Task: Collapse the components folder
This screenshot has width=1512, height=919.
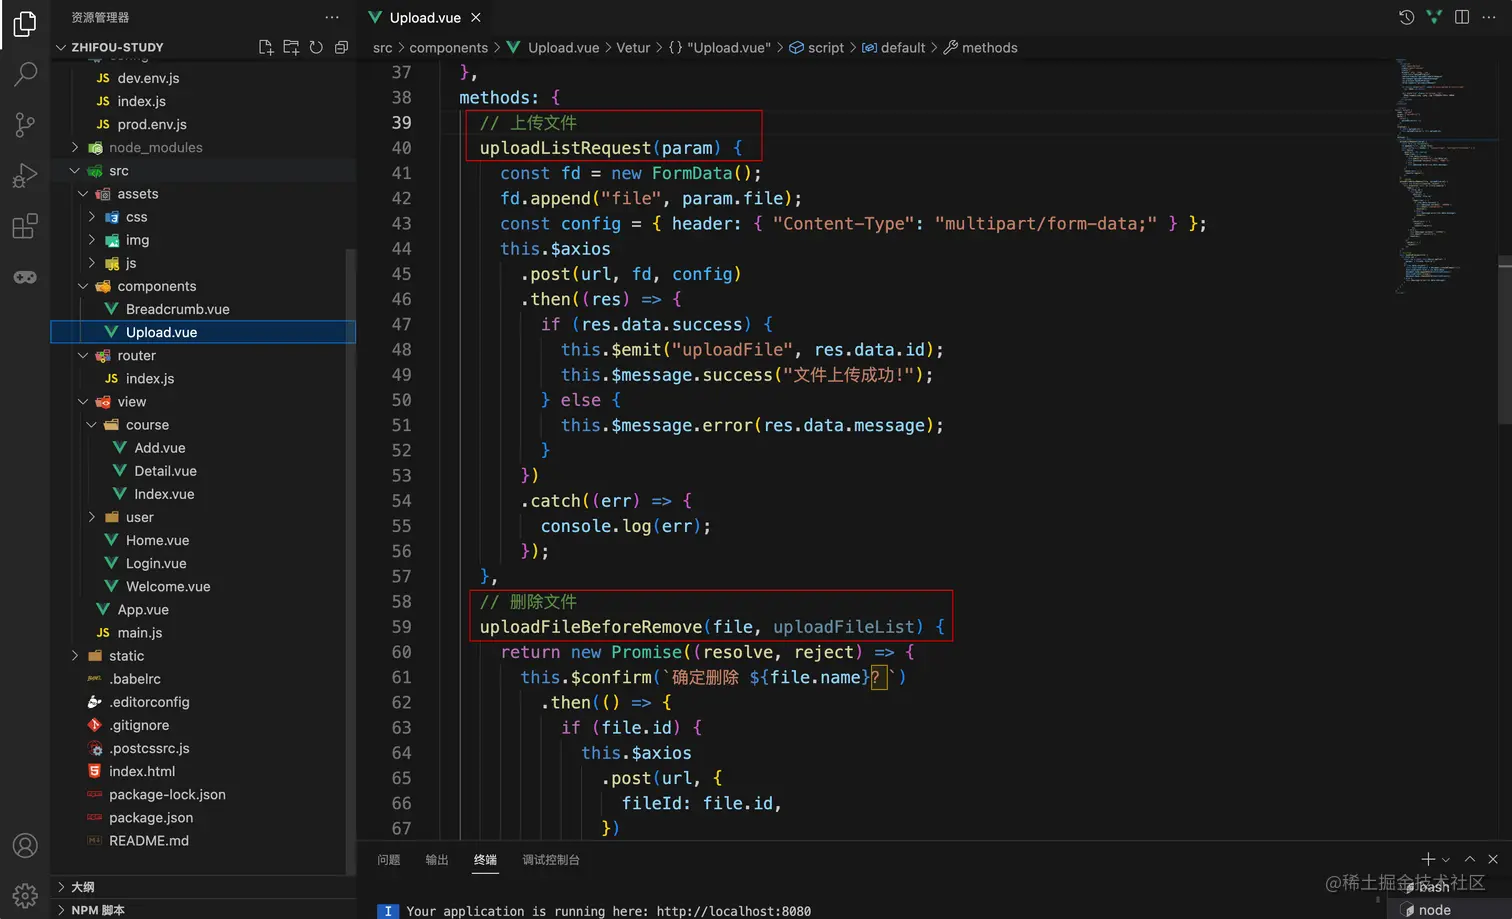Action: (83, 286)
